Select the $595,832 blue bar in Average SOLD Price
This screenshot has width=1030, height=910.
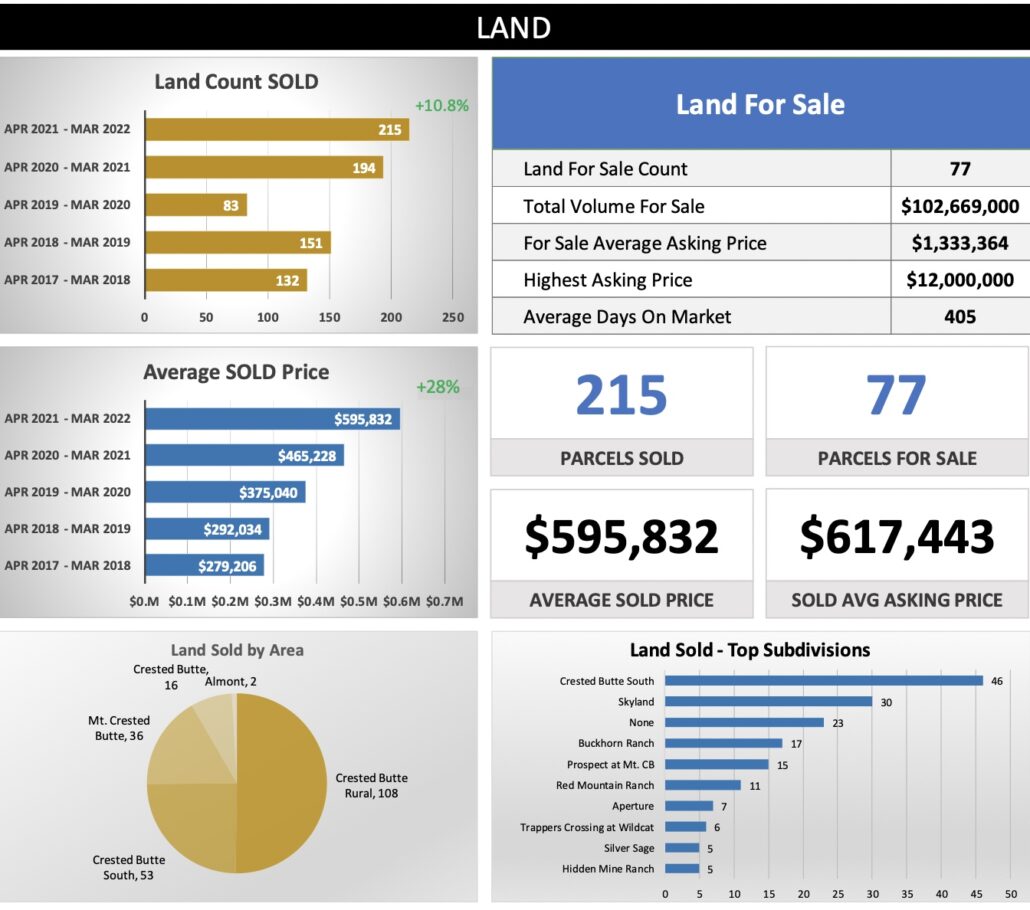point(272,419)
